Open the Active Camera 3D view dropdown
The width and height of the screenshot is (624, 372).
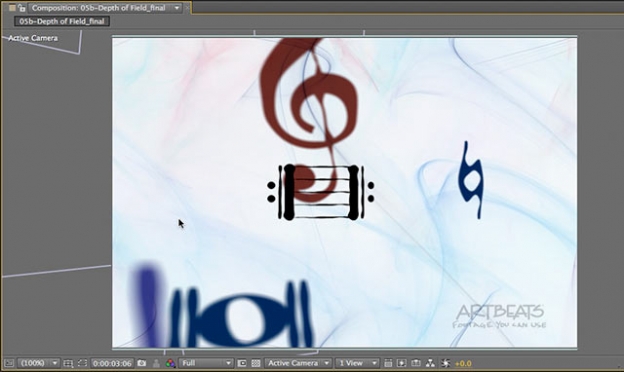[x=298, y=363]
